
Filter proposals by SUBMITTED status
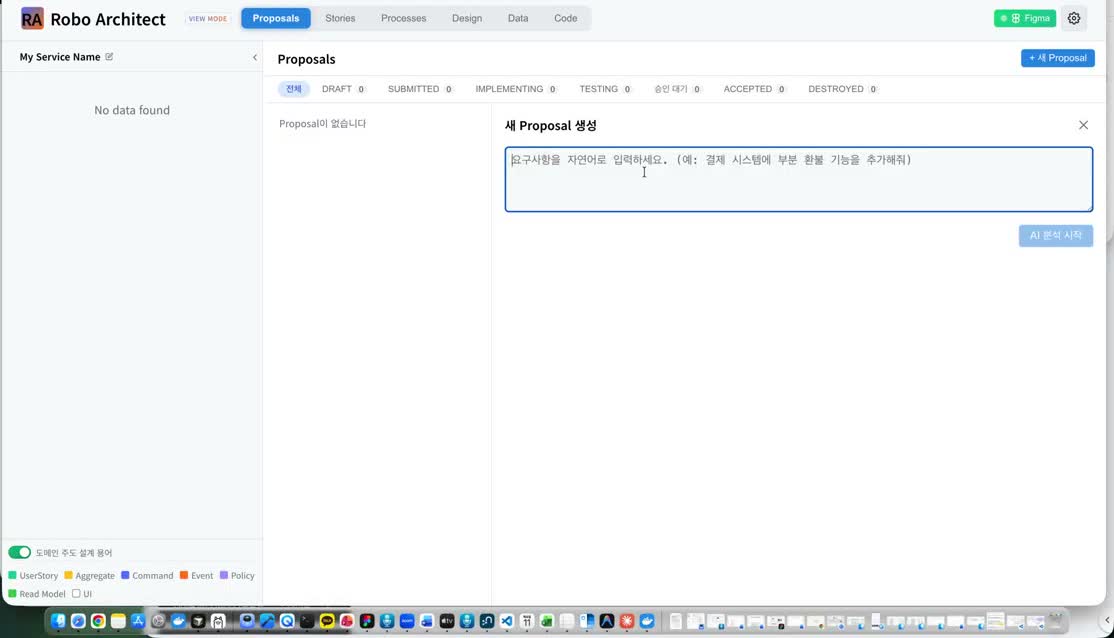420,89
